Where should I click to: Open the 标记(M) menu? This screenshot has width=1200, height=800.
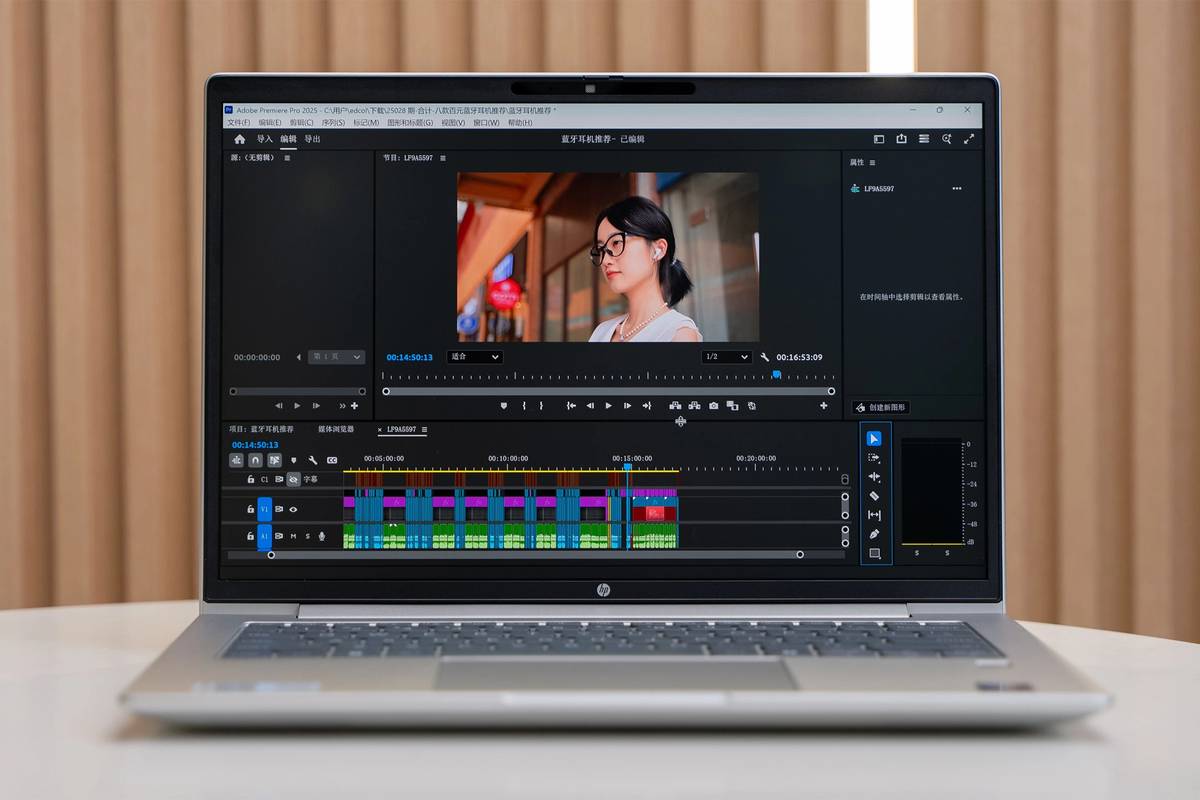tap(365, 122)
